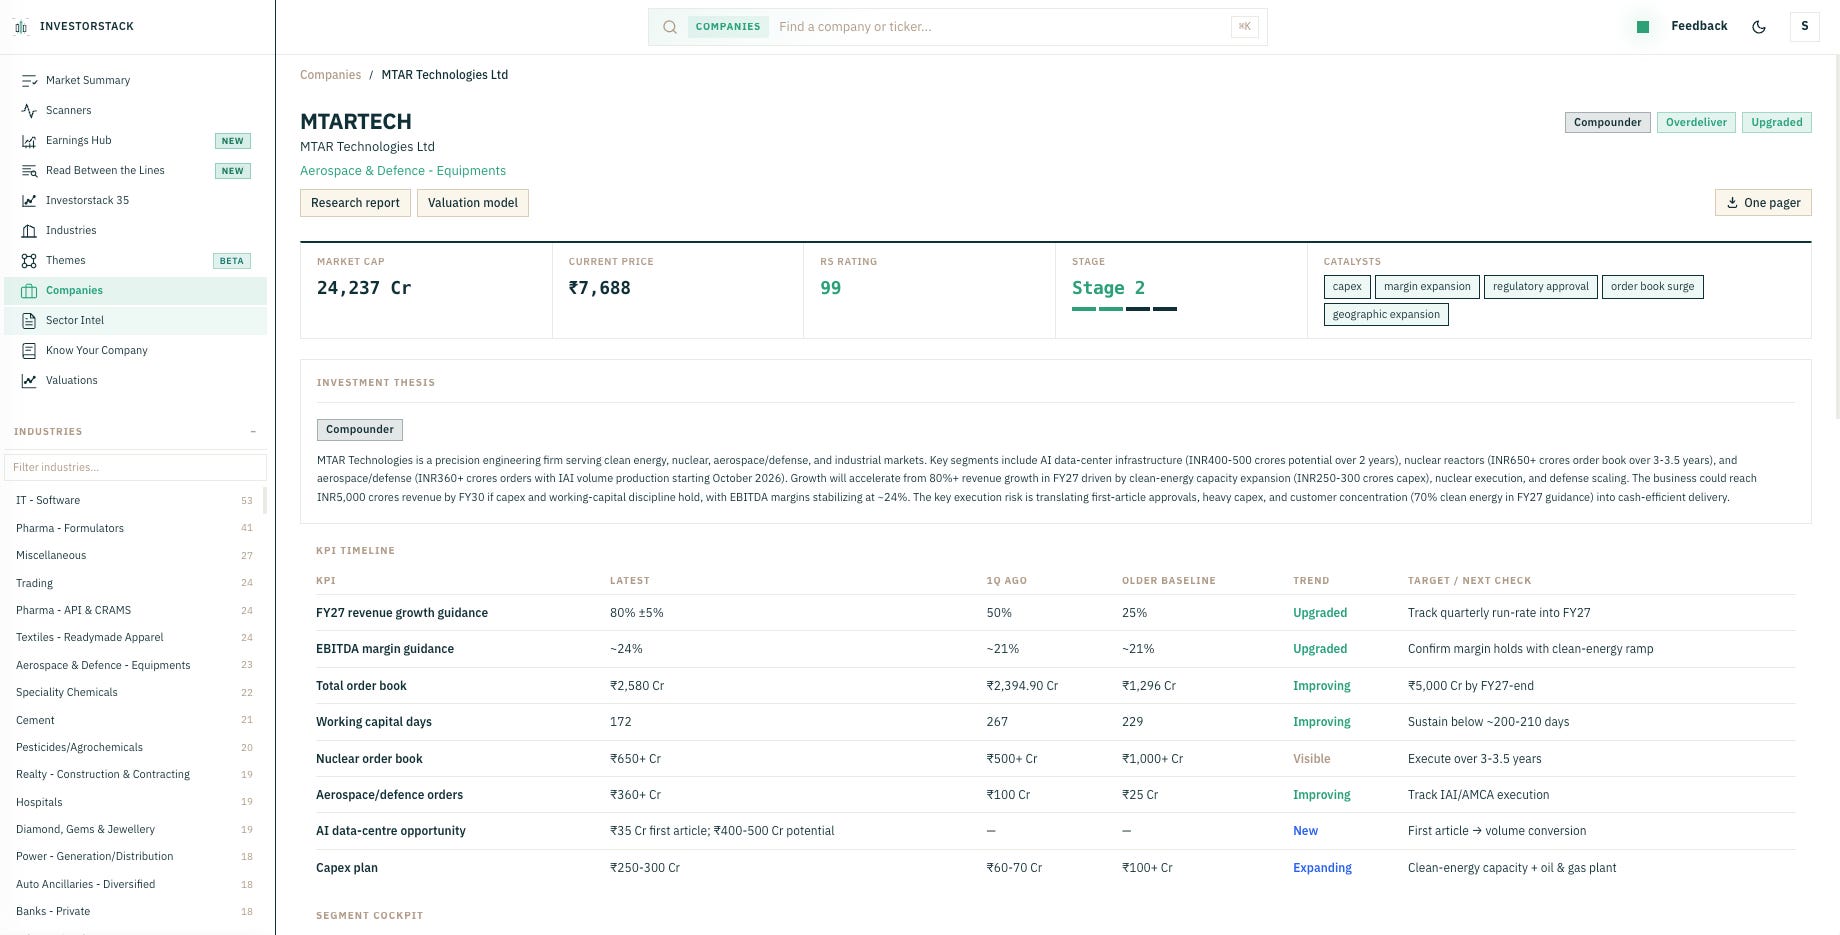Click the Stage 2 progress bar
The width and height of the screenshot is (1840, 935).
click(x=1124, y=309)
